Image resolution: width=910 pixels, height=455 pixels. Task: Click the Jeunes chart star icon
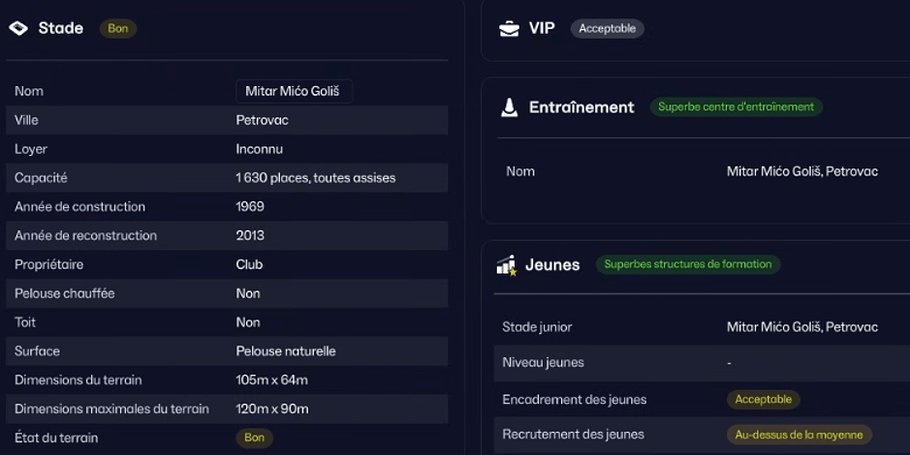pyautogui.click(x=507, y=265)
